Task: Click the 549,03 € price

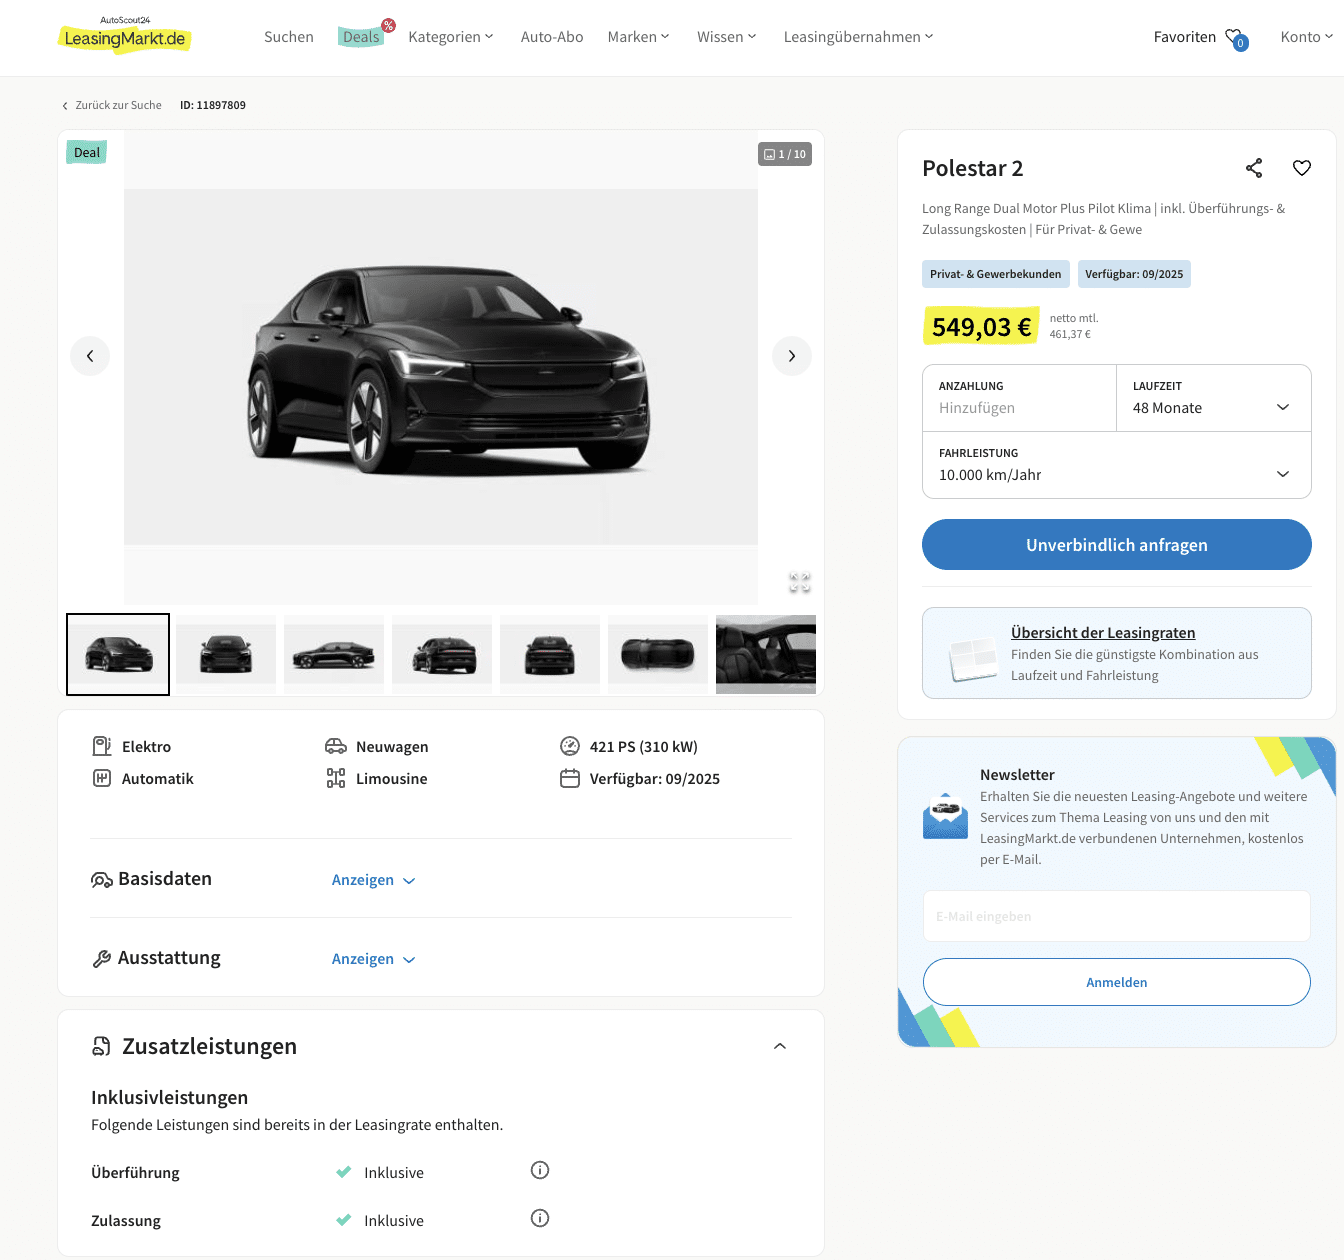Action: pos(981,326)
